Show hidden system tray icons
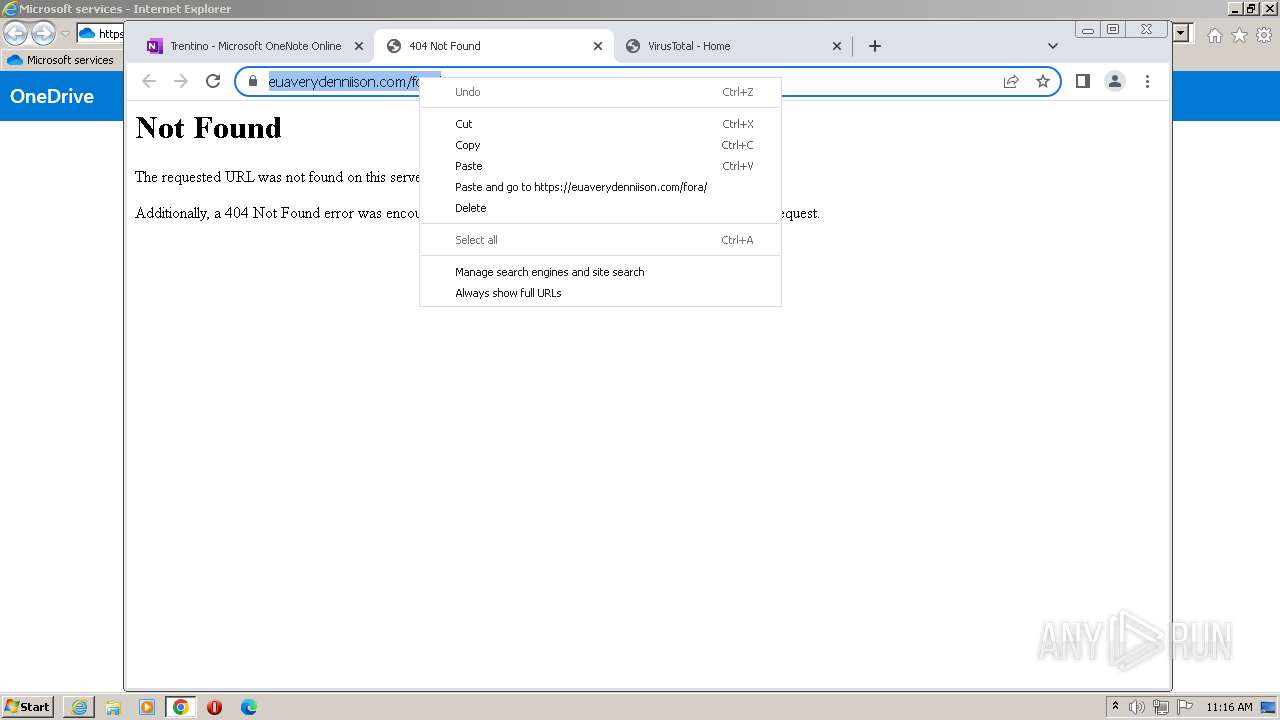 click(x=1115, y=707)
